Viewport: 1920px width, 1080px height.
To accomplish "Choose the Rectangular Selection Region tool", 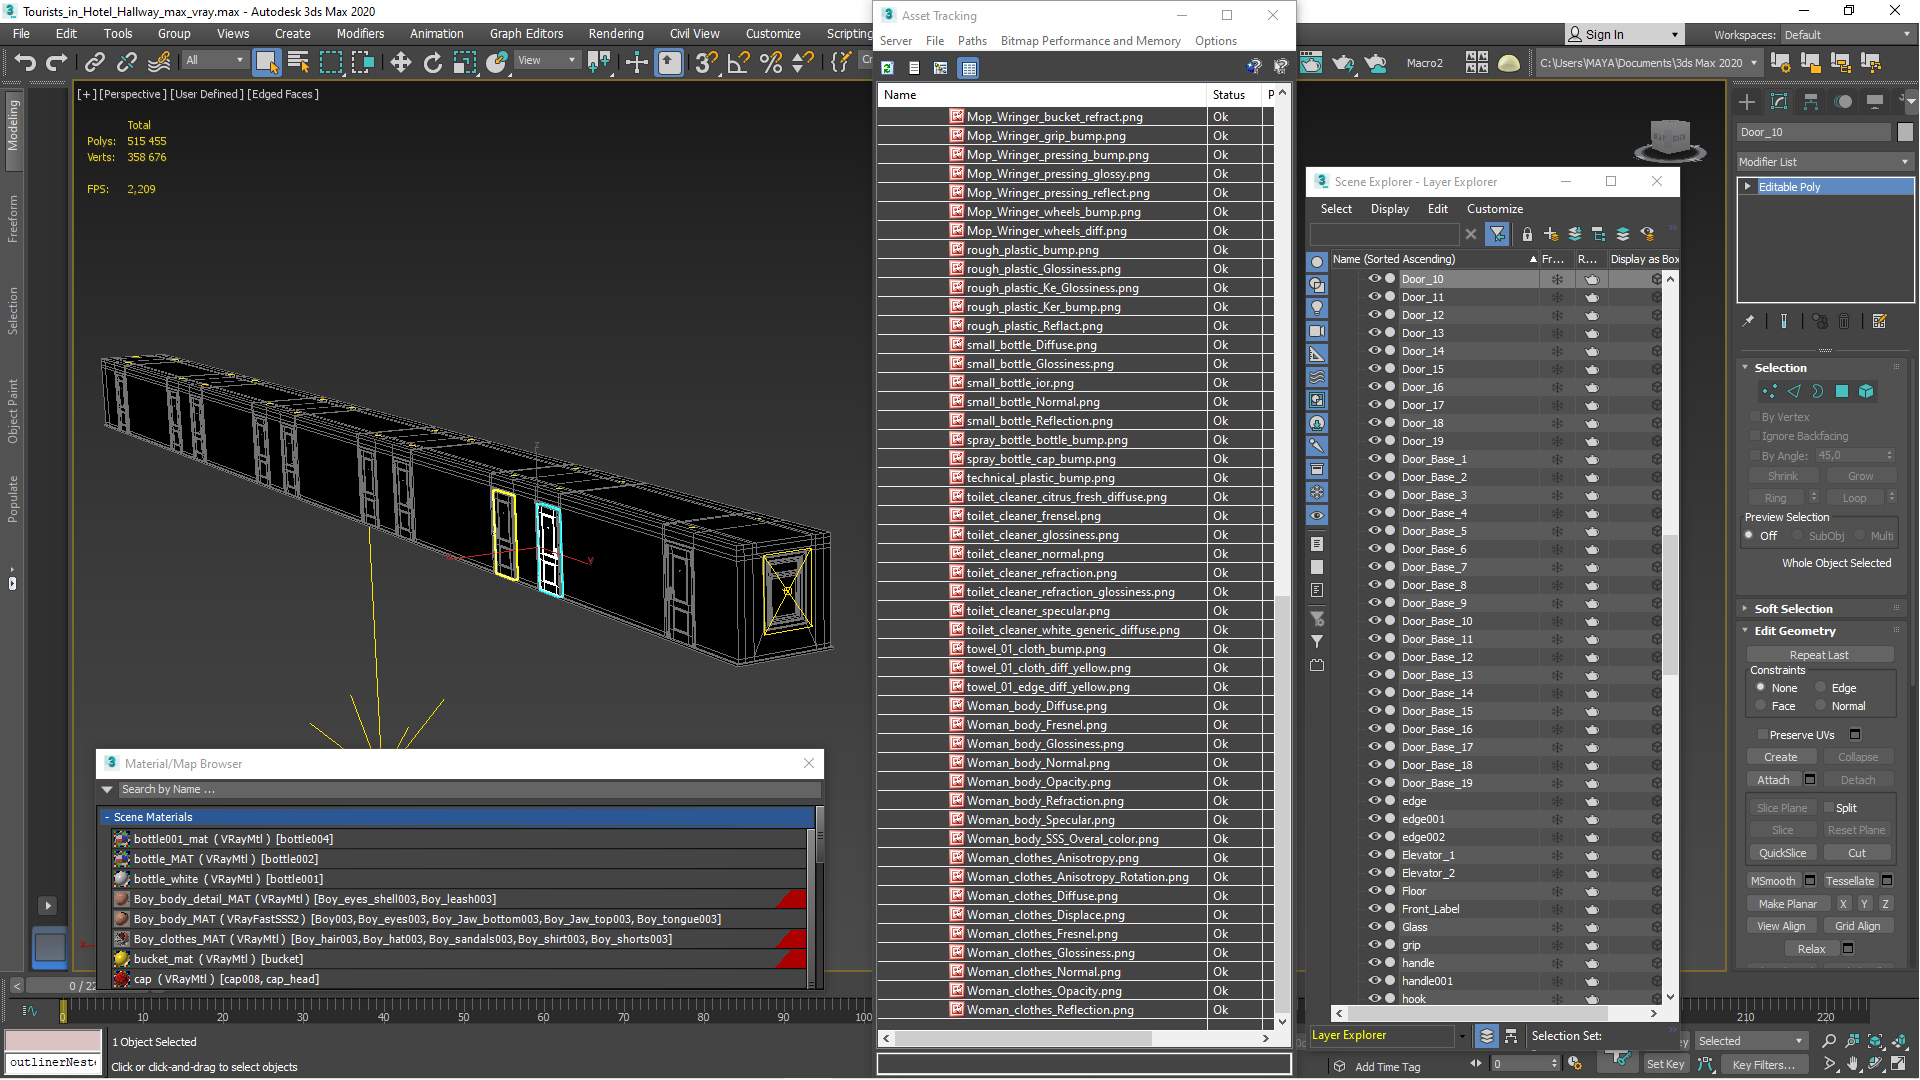I will (x=330, y=63).
